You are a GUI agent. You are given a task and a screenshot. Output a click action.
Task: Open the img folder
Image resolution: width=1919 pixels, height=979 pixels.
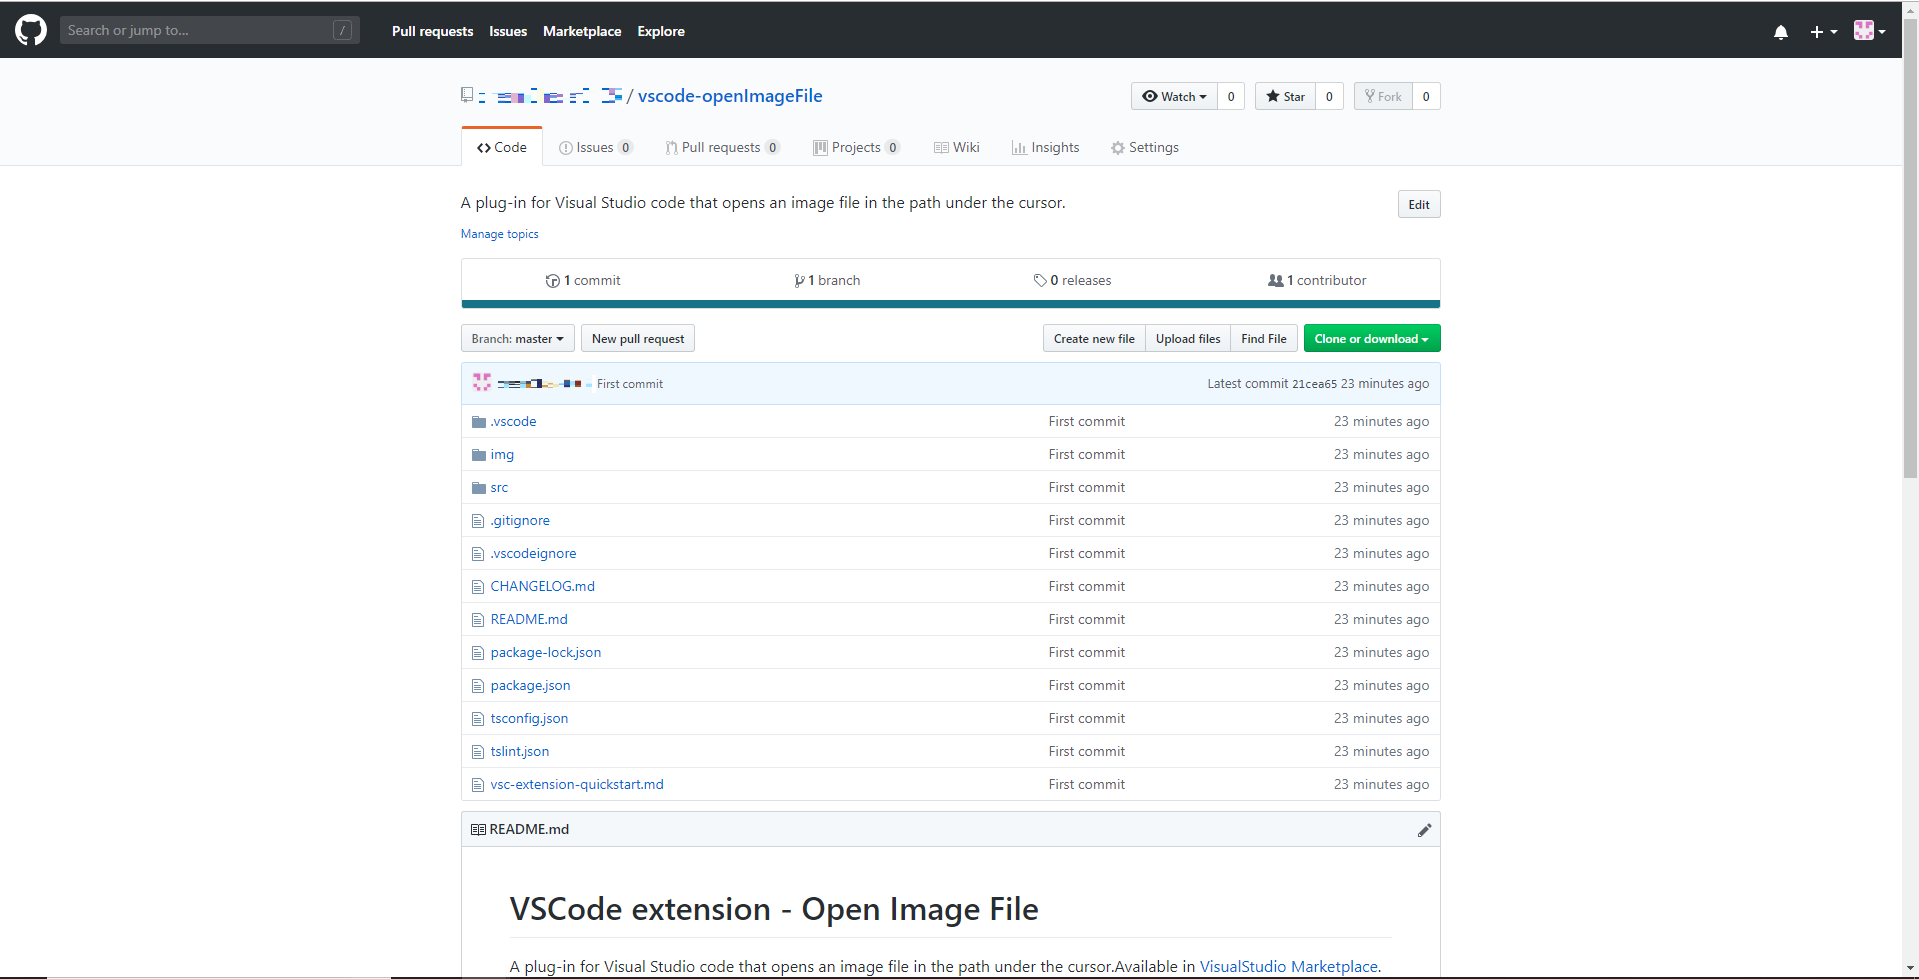(x=502, y=454)
